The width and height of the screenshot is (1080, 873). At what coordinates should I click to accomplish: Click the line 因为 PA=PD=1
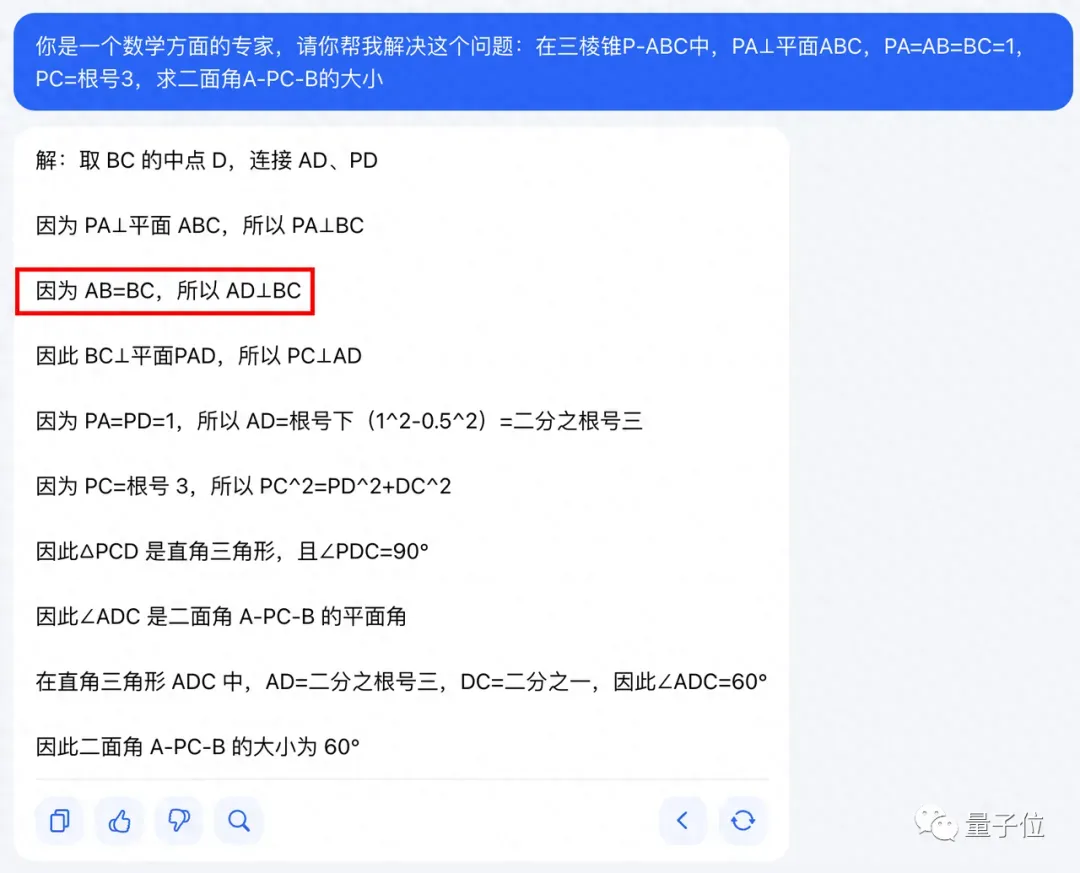coord(339,420)
